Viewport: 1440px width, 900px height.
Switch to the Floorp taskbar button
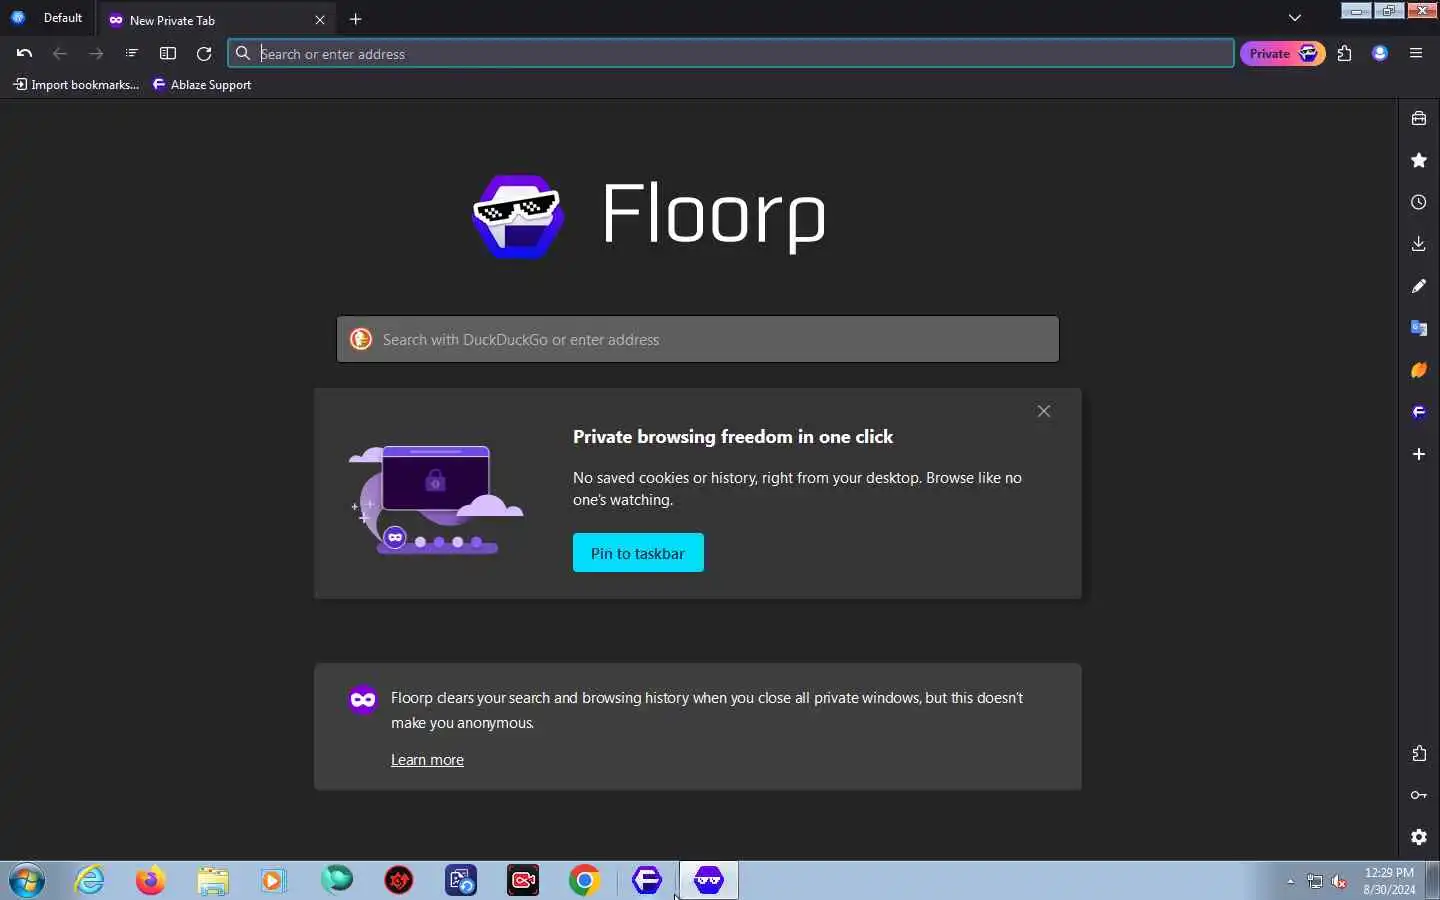(647, 881)
